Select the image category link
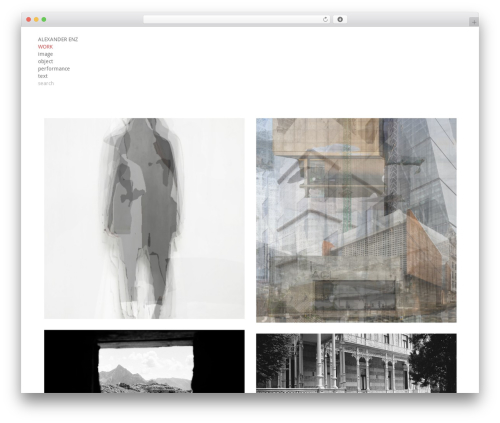The height and width of the screenshot is (423, 500). tap(45, 54)
